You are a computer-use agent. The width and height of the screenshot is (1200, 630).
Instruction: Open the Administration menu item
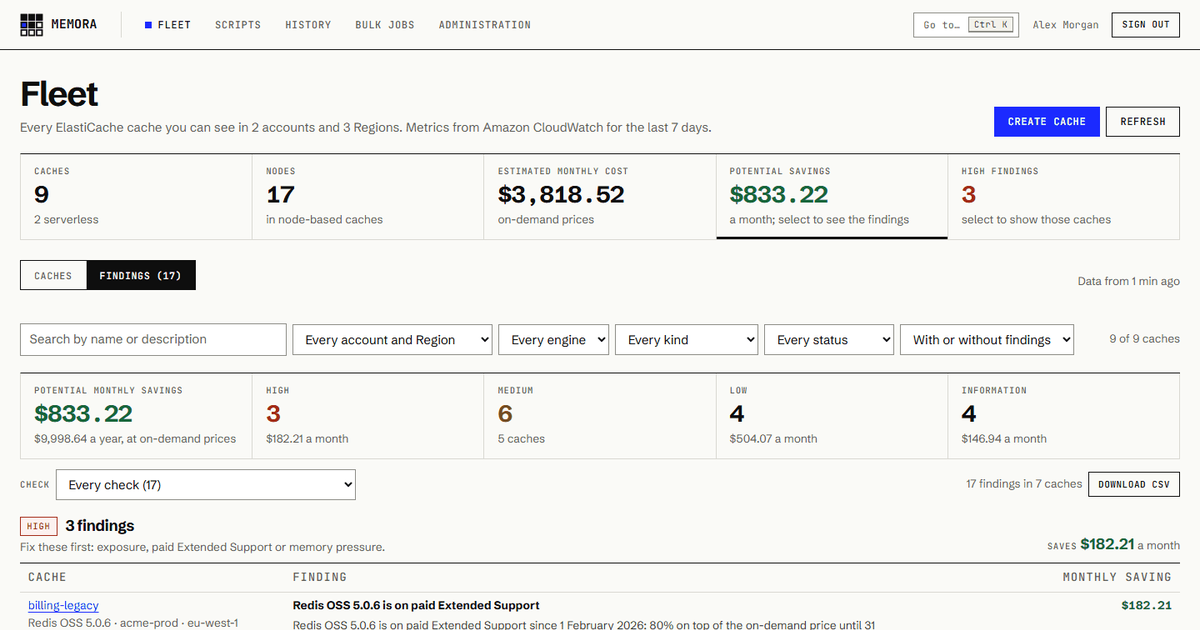click(485, 25)
